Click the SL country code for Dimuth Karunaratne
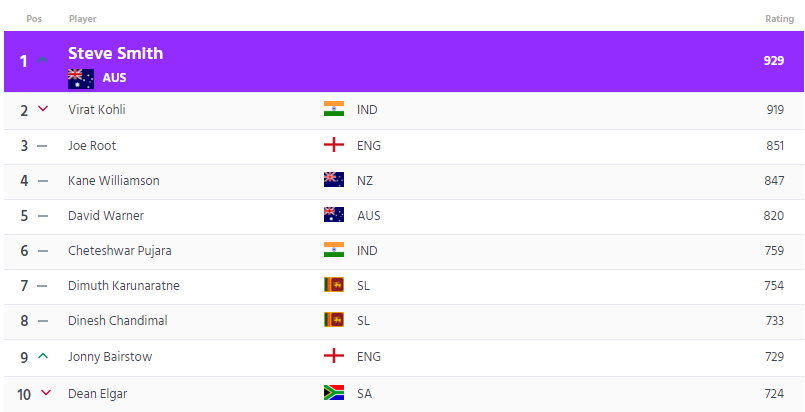The image size is (805, 412). coord(363,285)
